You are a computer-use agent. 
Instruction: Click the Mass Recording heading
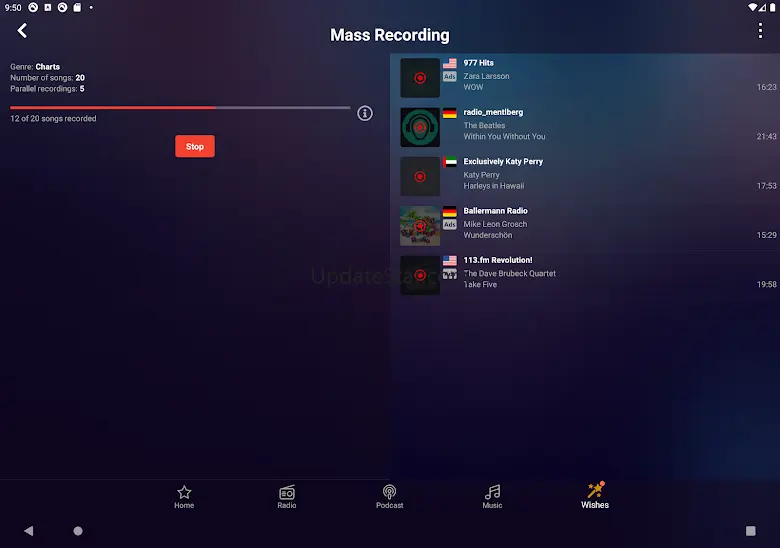[390, 35]
